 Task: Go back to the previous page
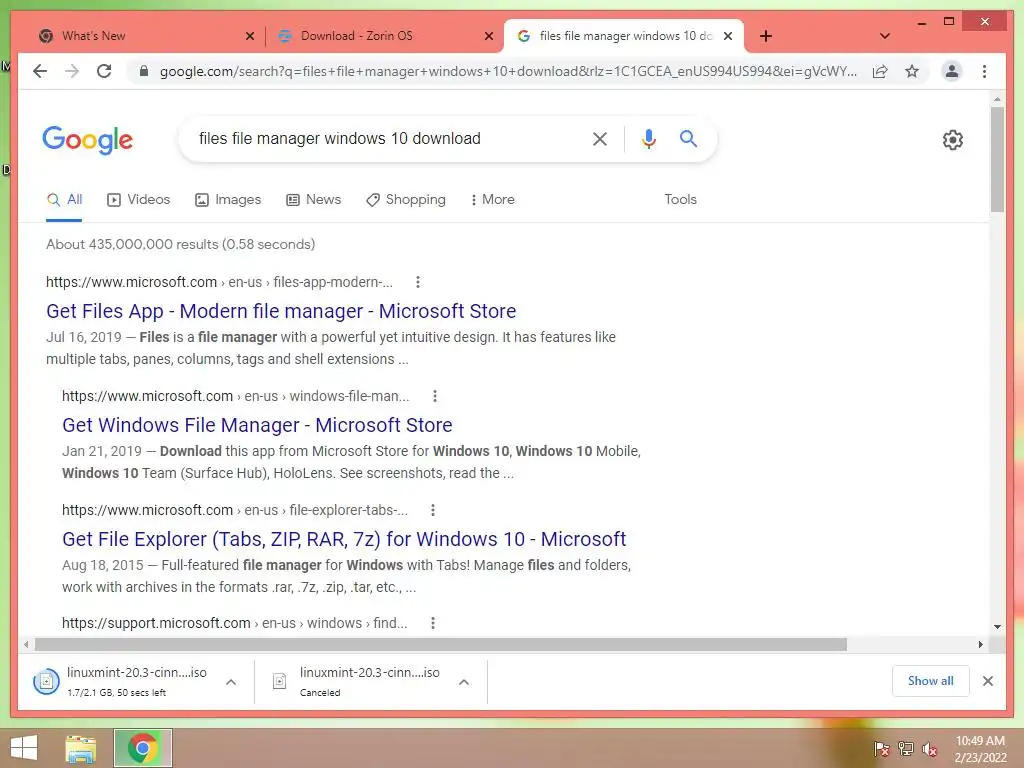40,71
